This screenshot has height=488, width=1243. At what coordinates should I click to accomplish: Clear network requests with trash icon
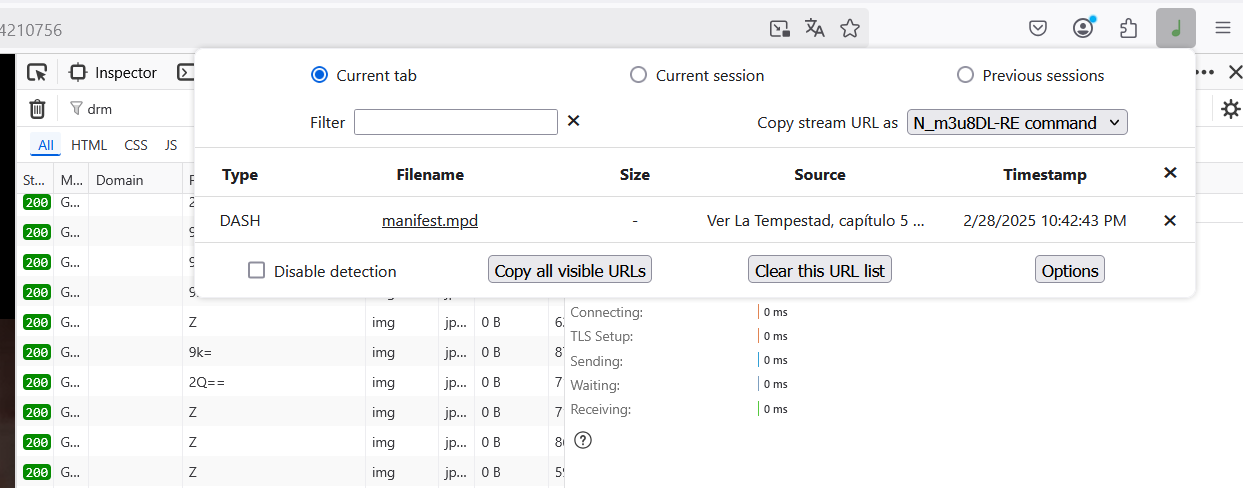pos(37,109)
